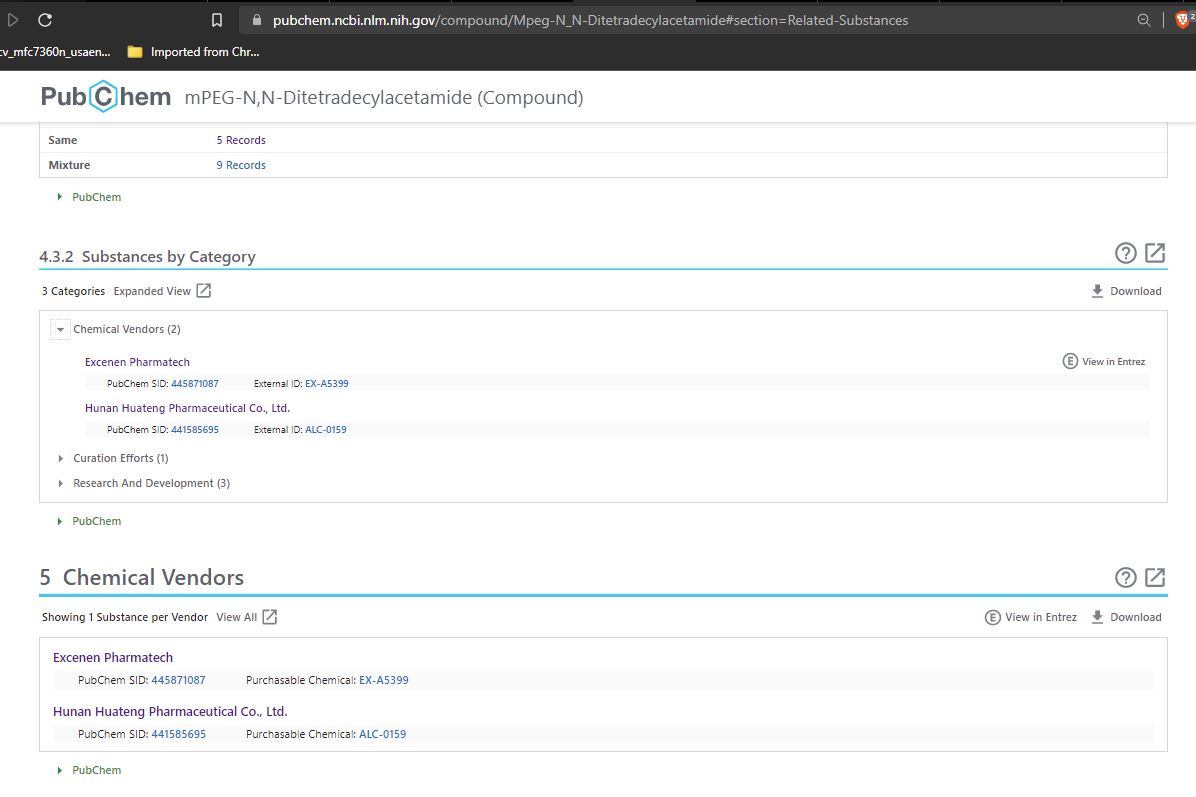Open help for Chemical Vendors section
1196x797 pixels.
(1125, 577)
